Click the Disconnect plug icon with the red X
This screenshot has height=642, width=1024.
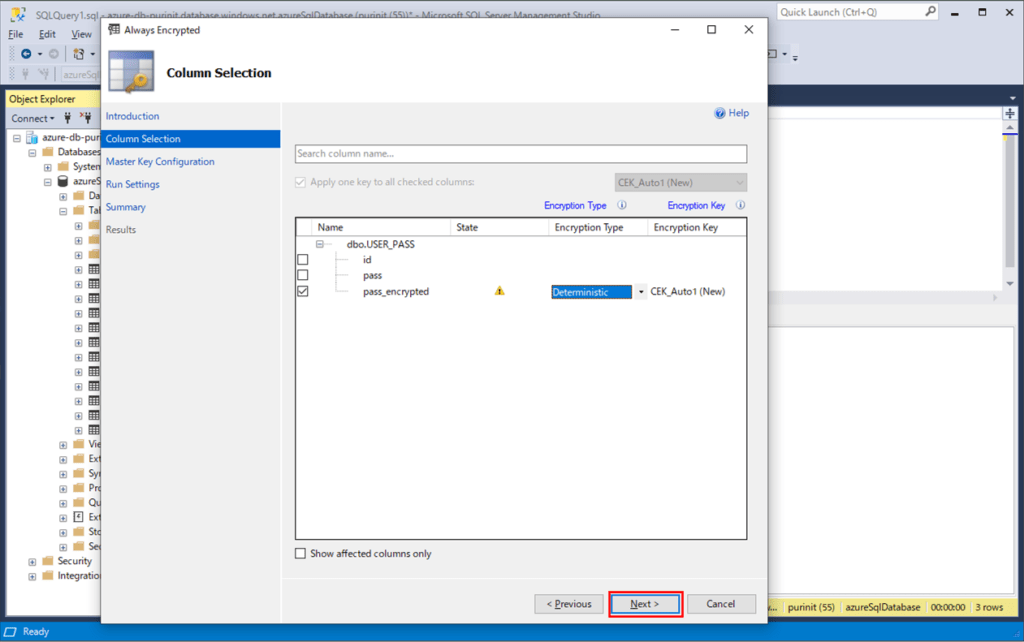86,118
